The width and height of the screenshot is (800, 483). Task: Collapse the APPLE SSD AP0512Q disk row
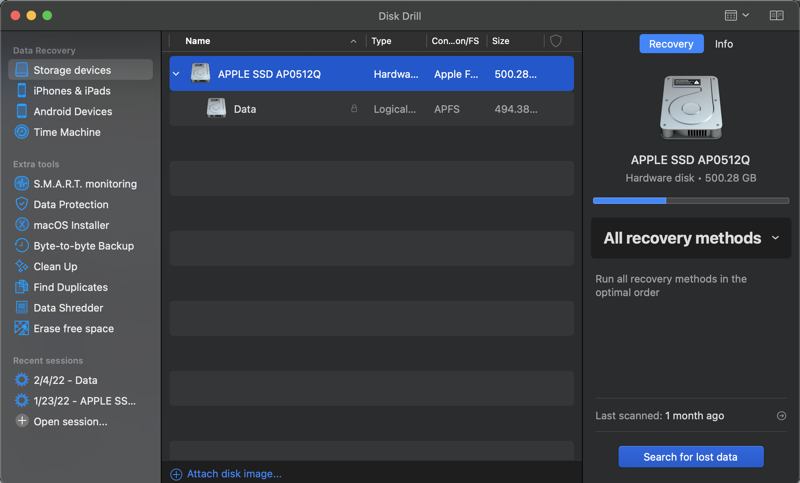(x=176, y=74)
